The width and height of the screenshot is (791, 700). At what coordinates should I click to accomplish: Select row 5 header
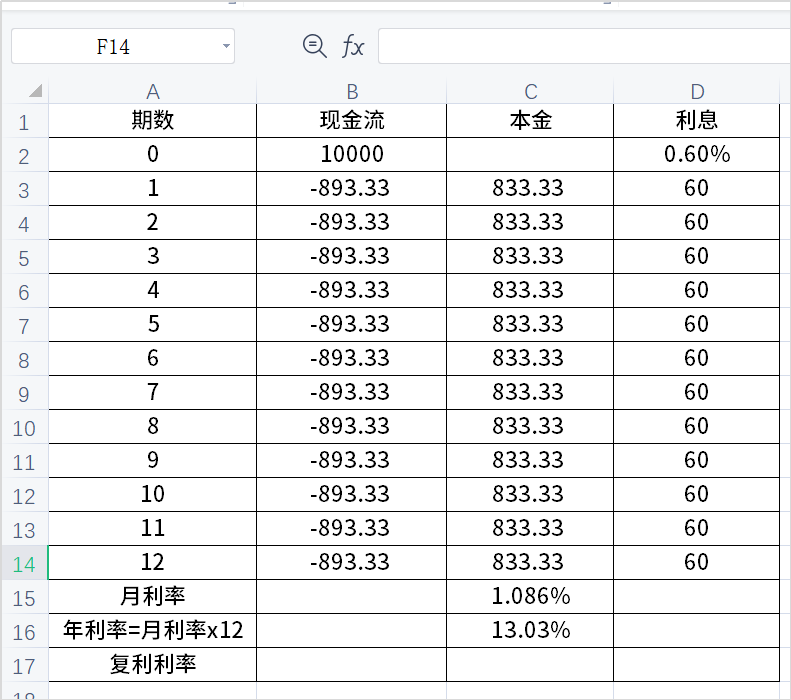(24, 257)
